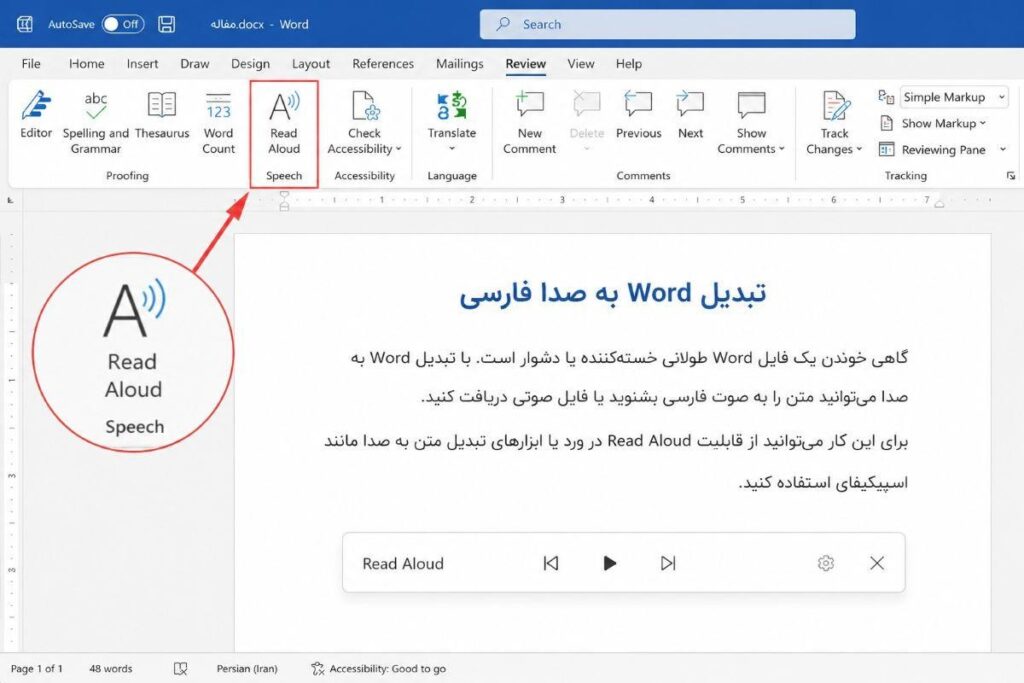1024x683 pixels.
Task: Switch to the Design tab
Action: [250, 63]
